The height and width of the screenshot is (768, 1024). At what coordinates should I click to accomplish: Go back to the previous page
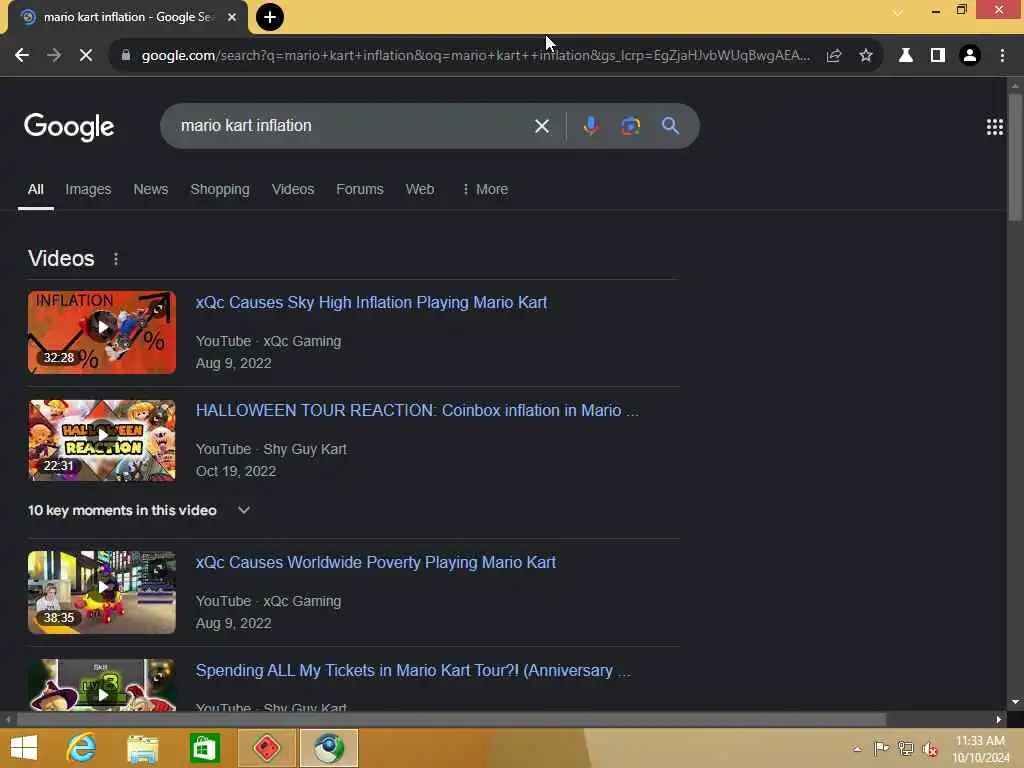pos(22,56)
